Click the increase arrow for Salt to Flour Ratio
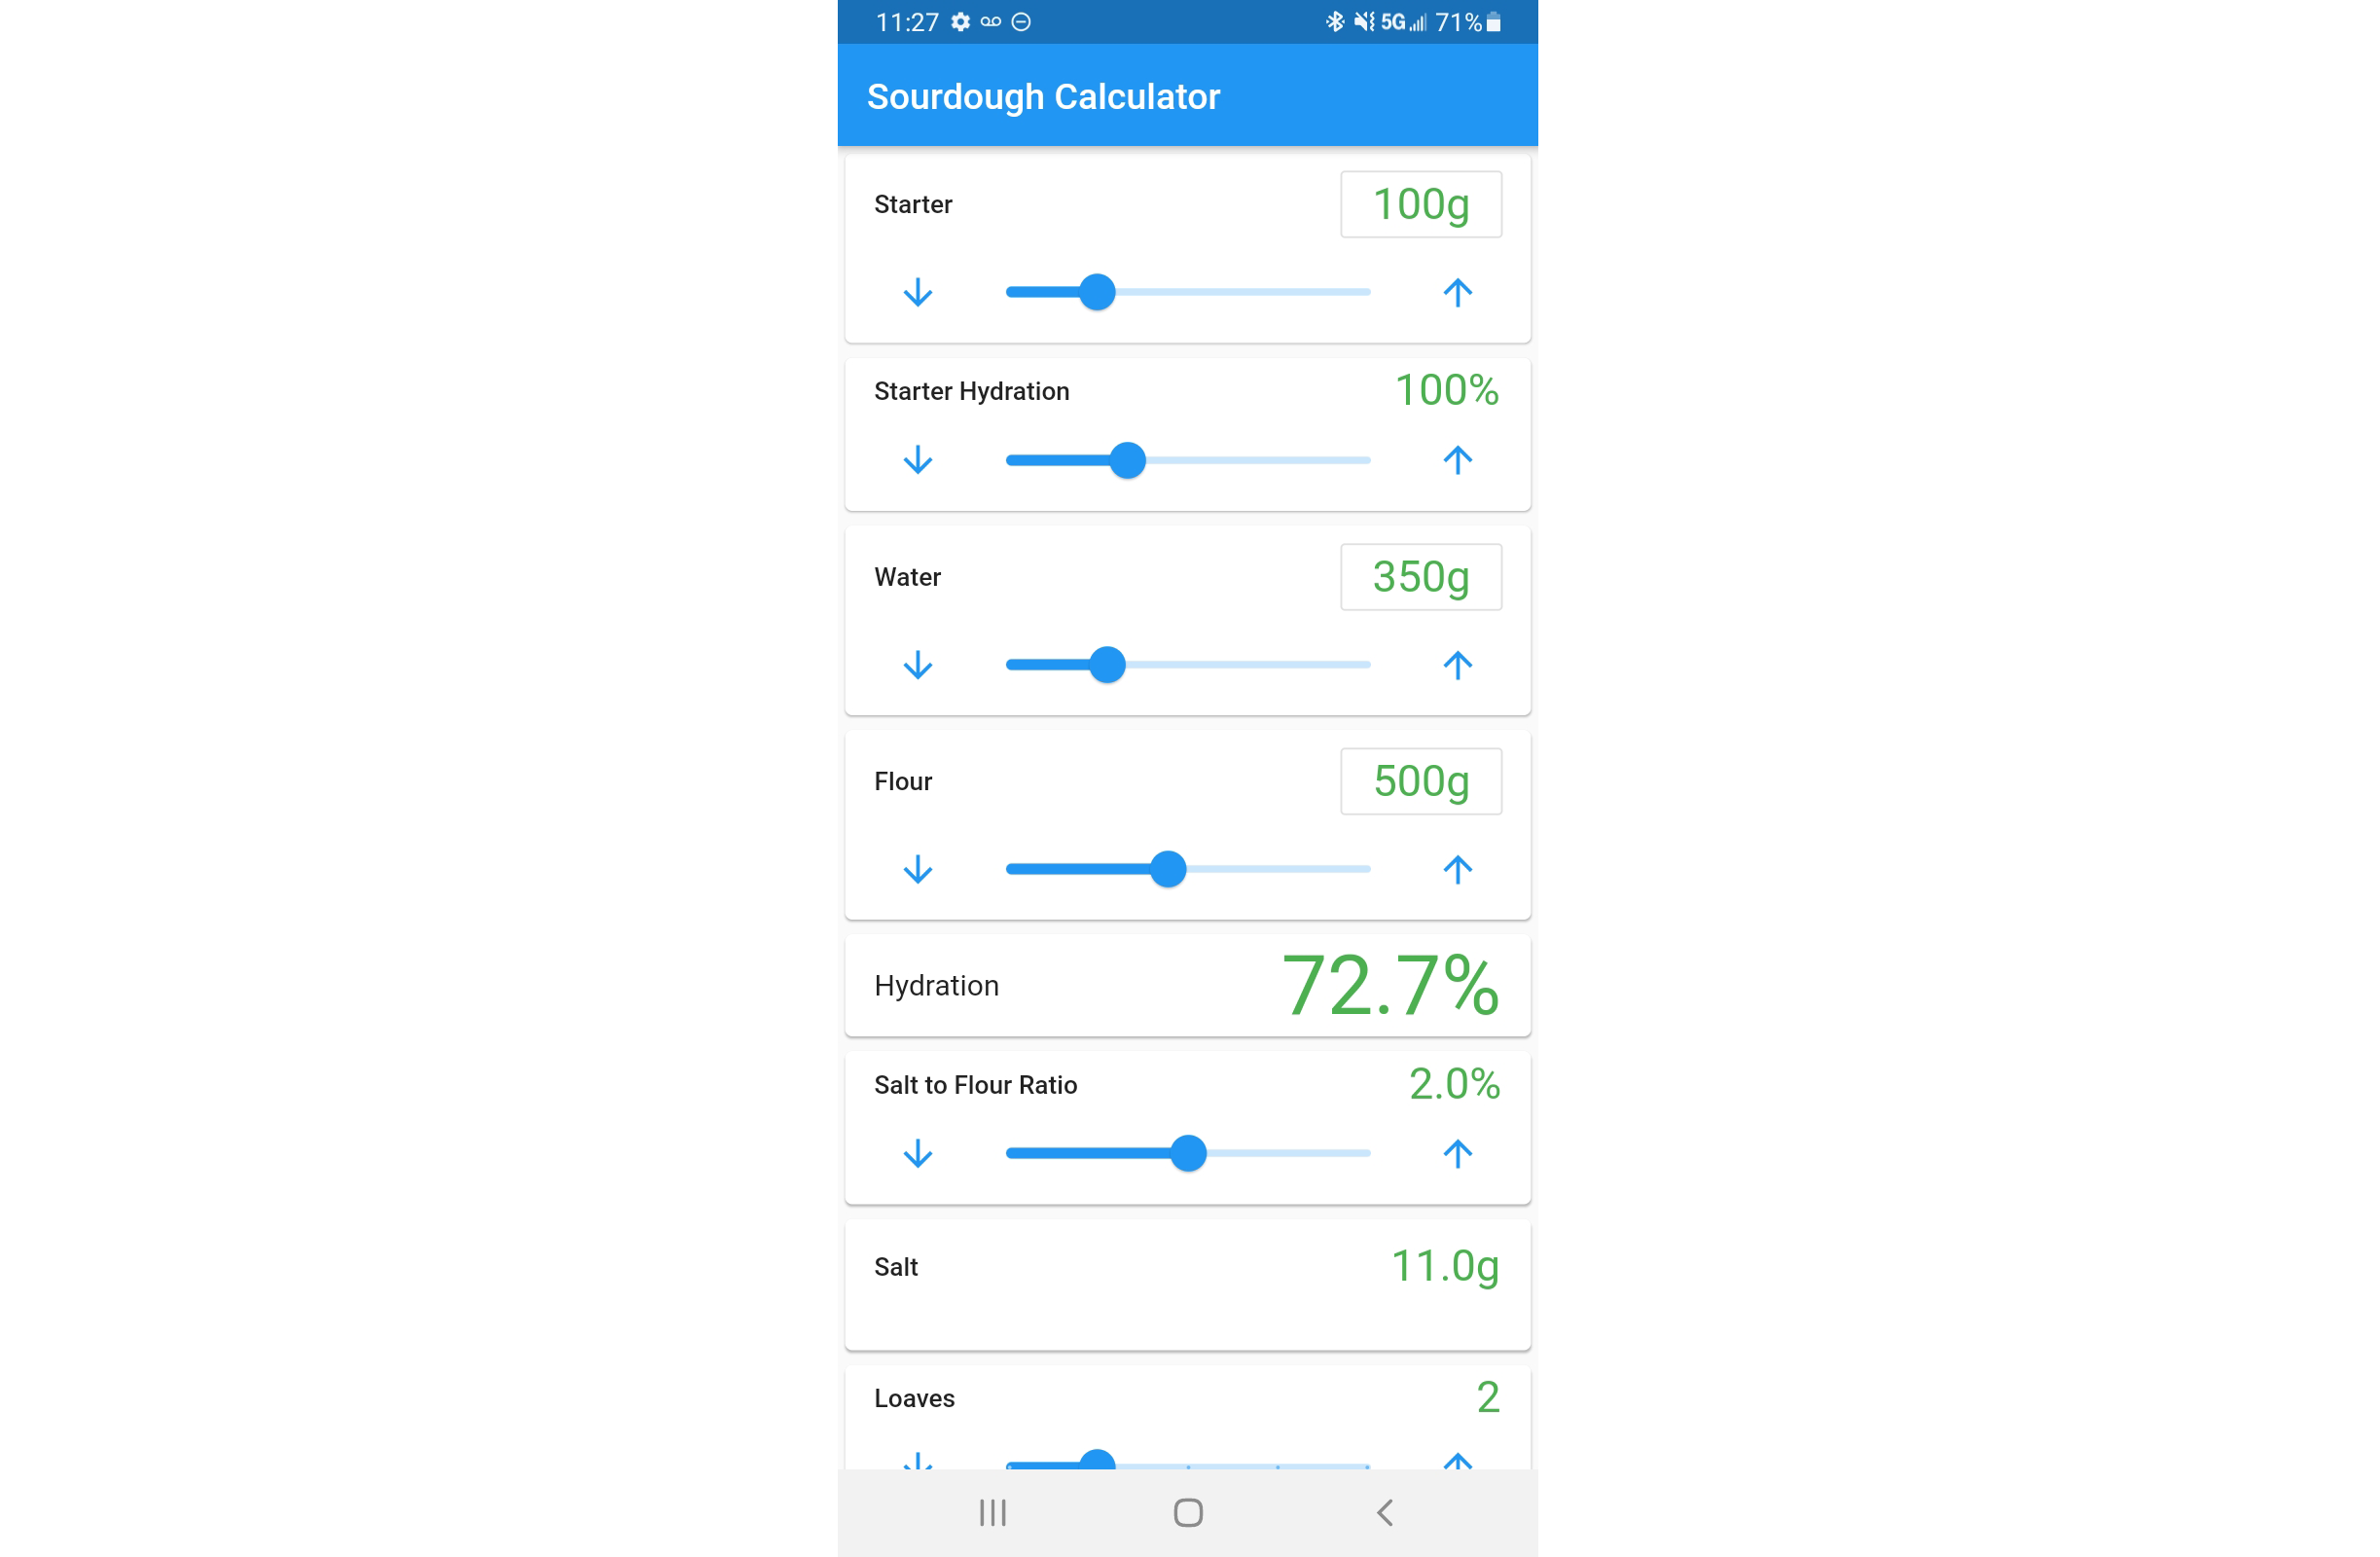Image resolution: width=2380 pixels, height=1557 pixels. [x=1458, y=1152]
